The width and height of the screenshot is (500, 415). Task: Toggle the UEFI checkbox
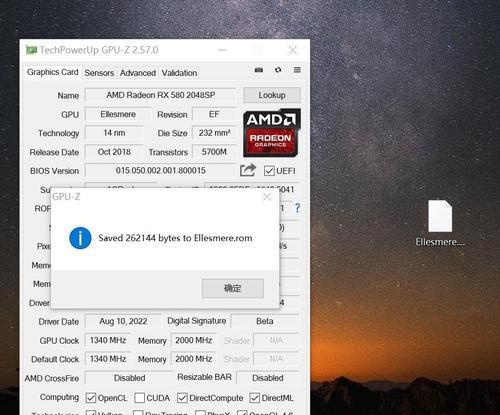point(269,171)
